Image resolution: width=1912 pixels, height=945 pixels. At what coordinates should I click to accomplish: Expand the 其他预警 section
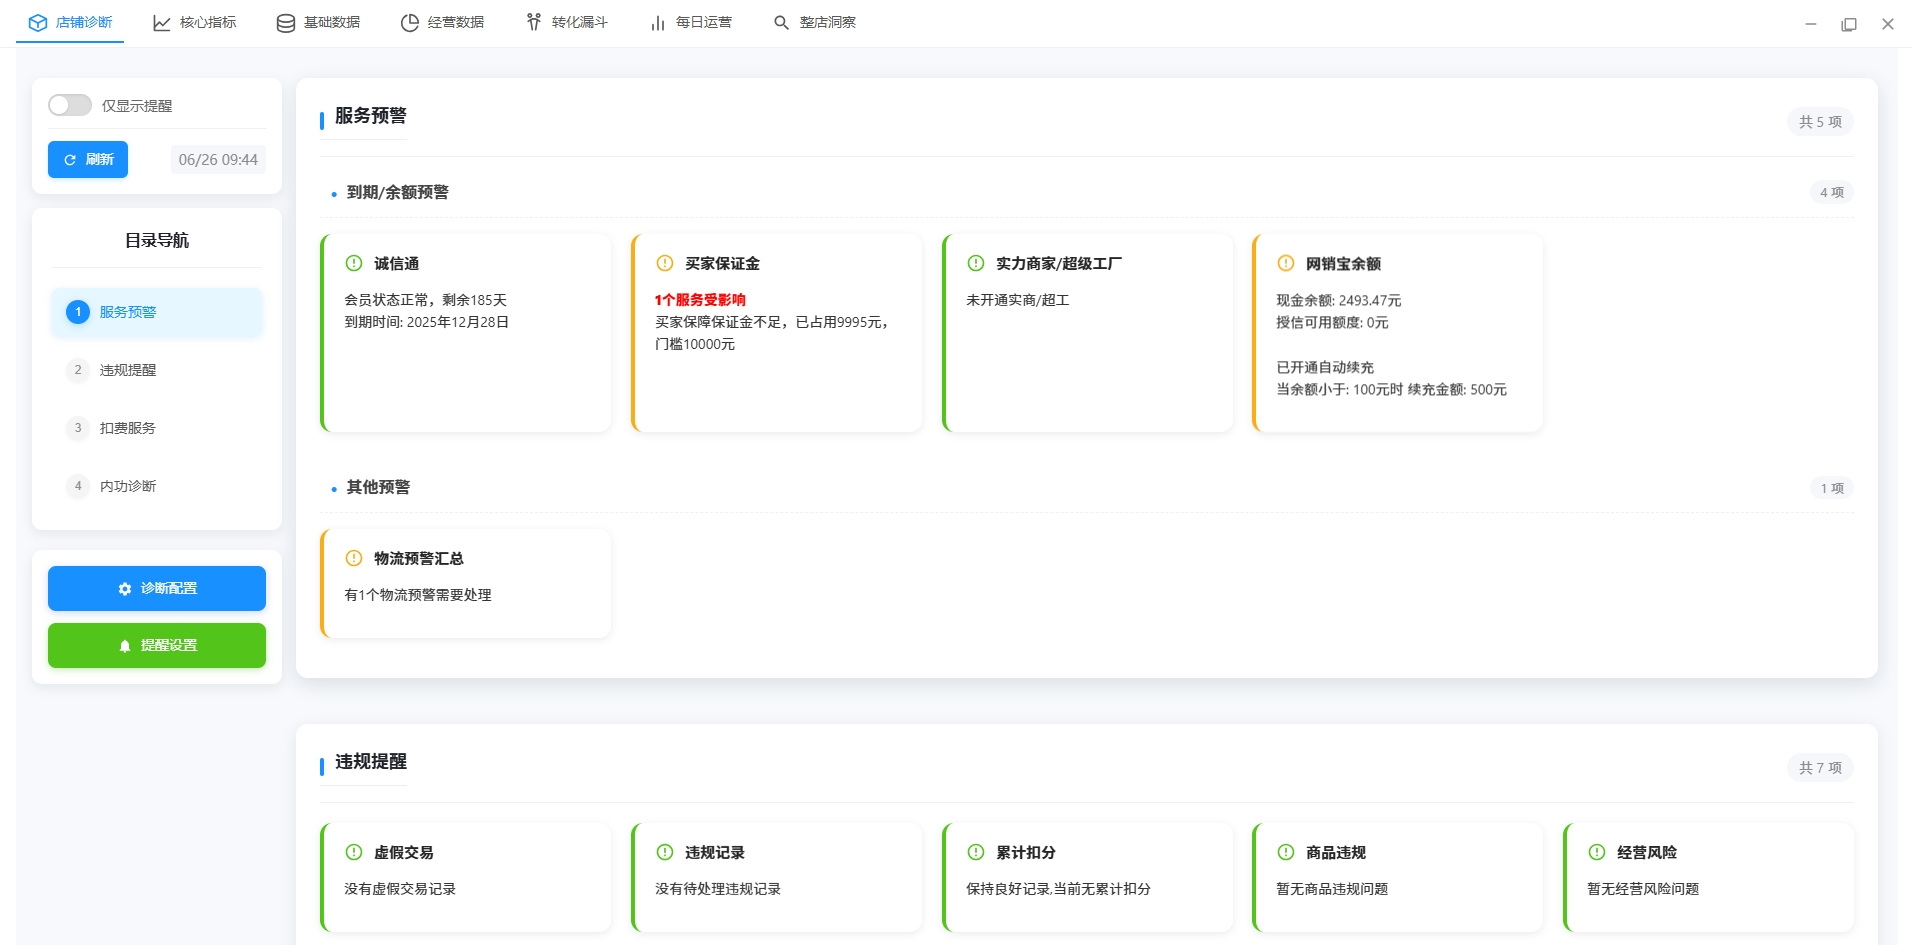[378, 487]
